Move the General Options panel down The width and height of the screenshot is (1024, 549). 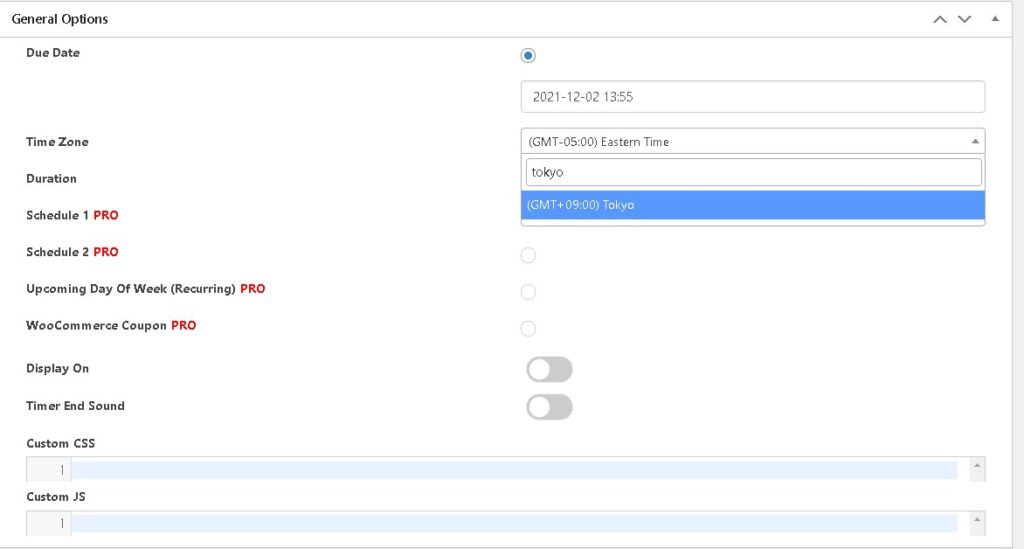point(964,19)
